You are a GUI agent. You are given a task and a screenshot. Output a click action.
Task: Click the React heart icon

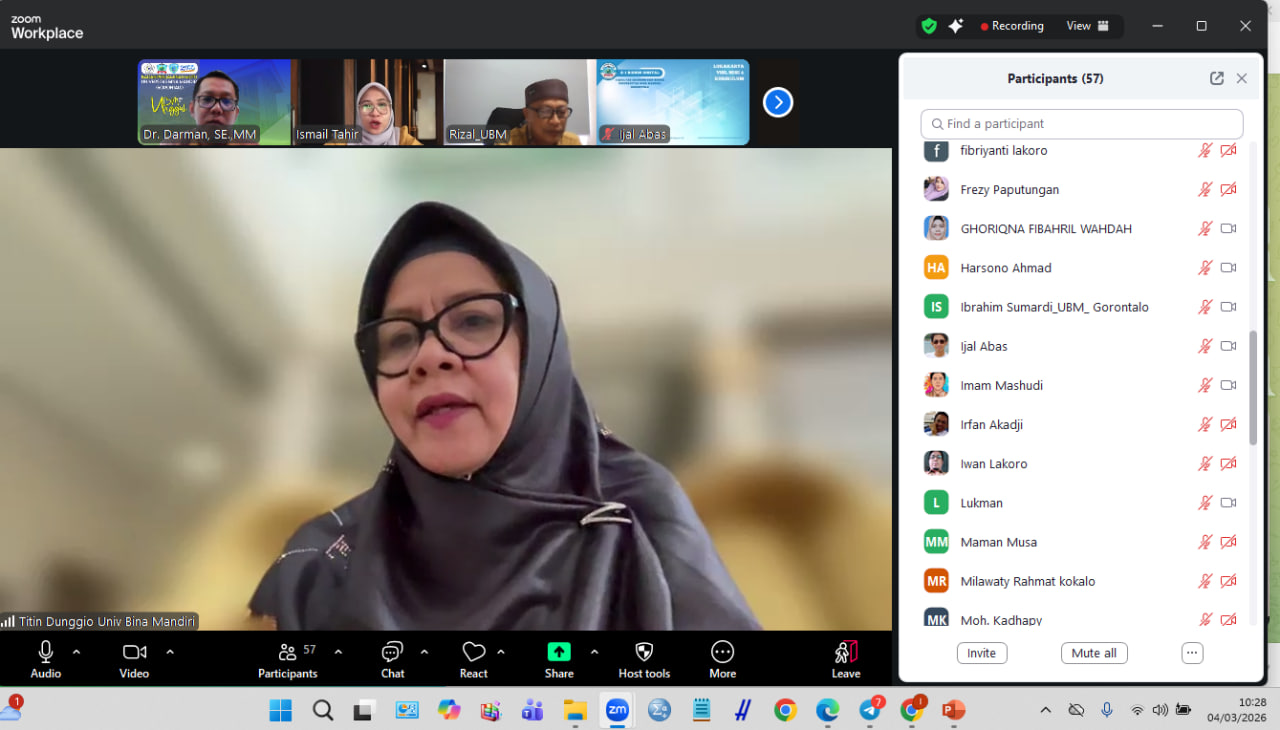473,652
